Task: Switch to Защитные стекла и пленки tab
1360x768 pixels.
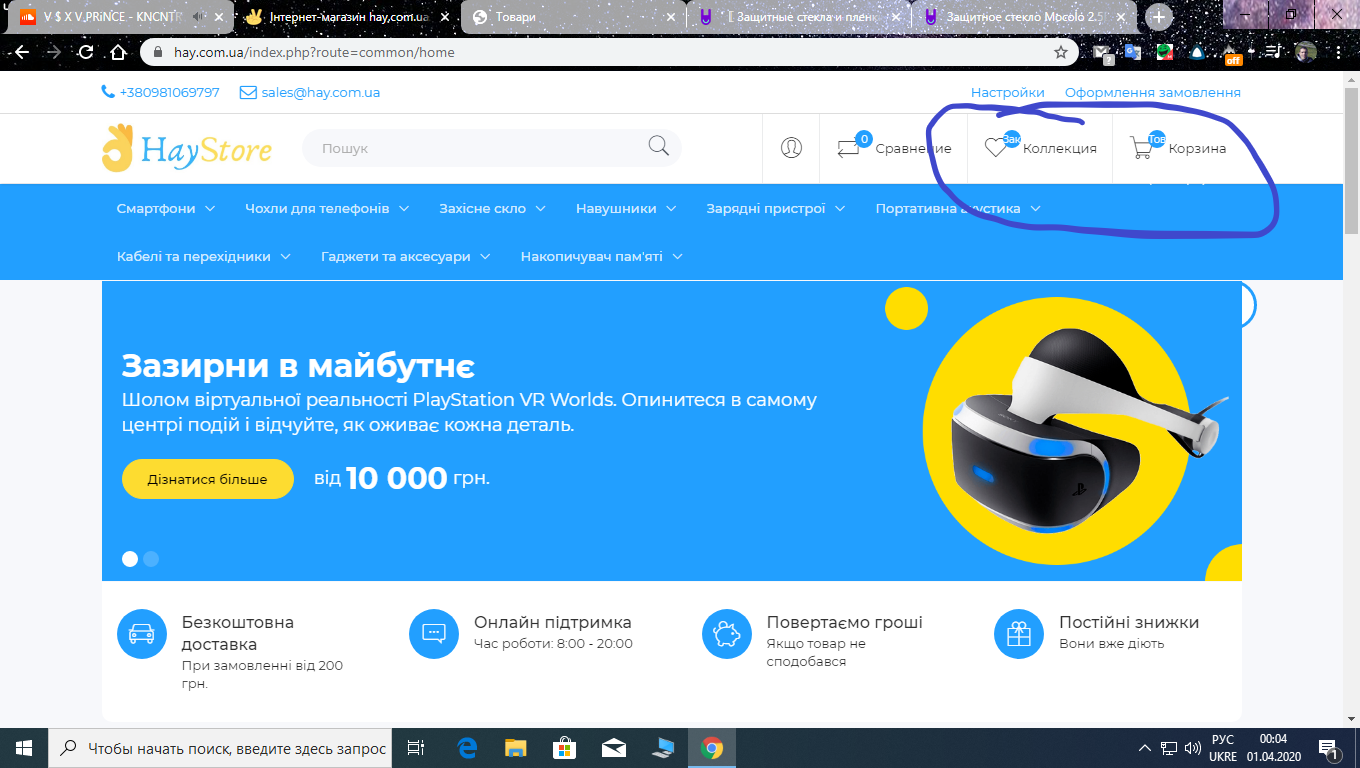Action: pos(797,17)
